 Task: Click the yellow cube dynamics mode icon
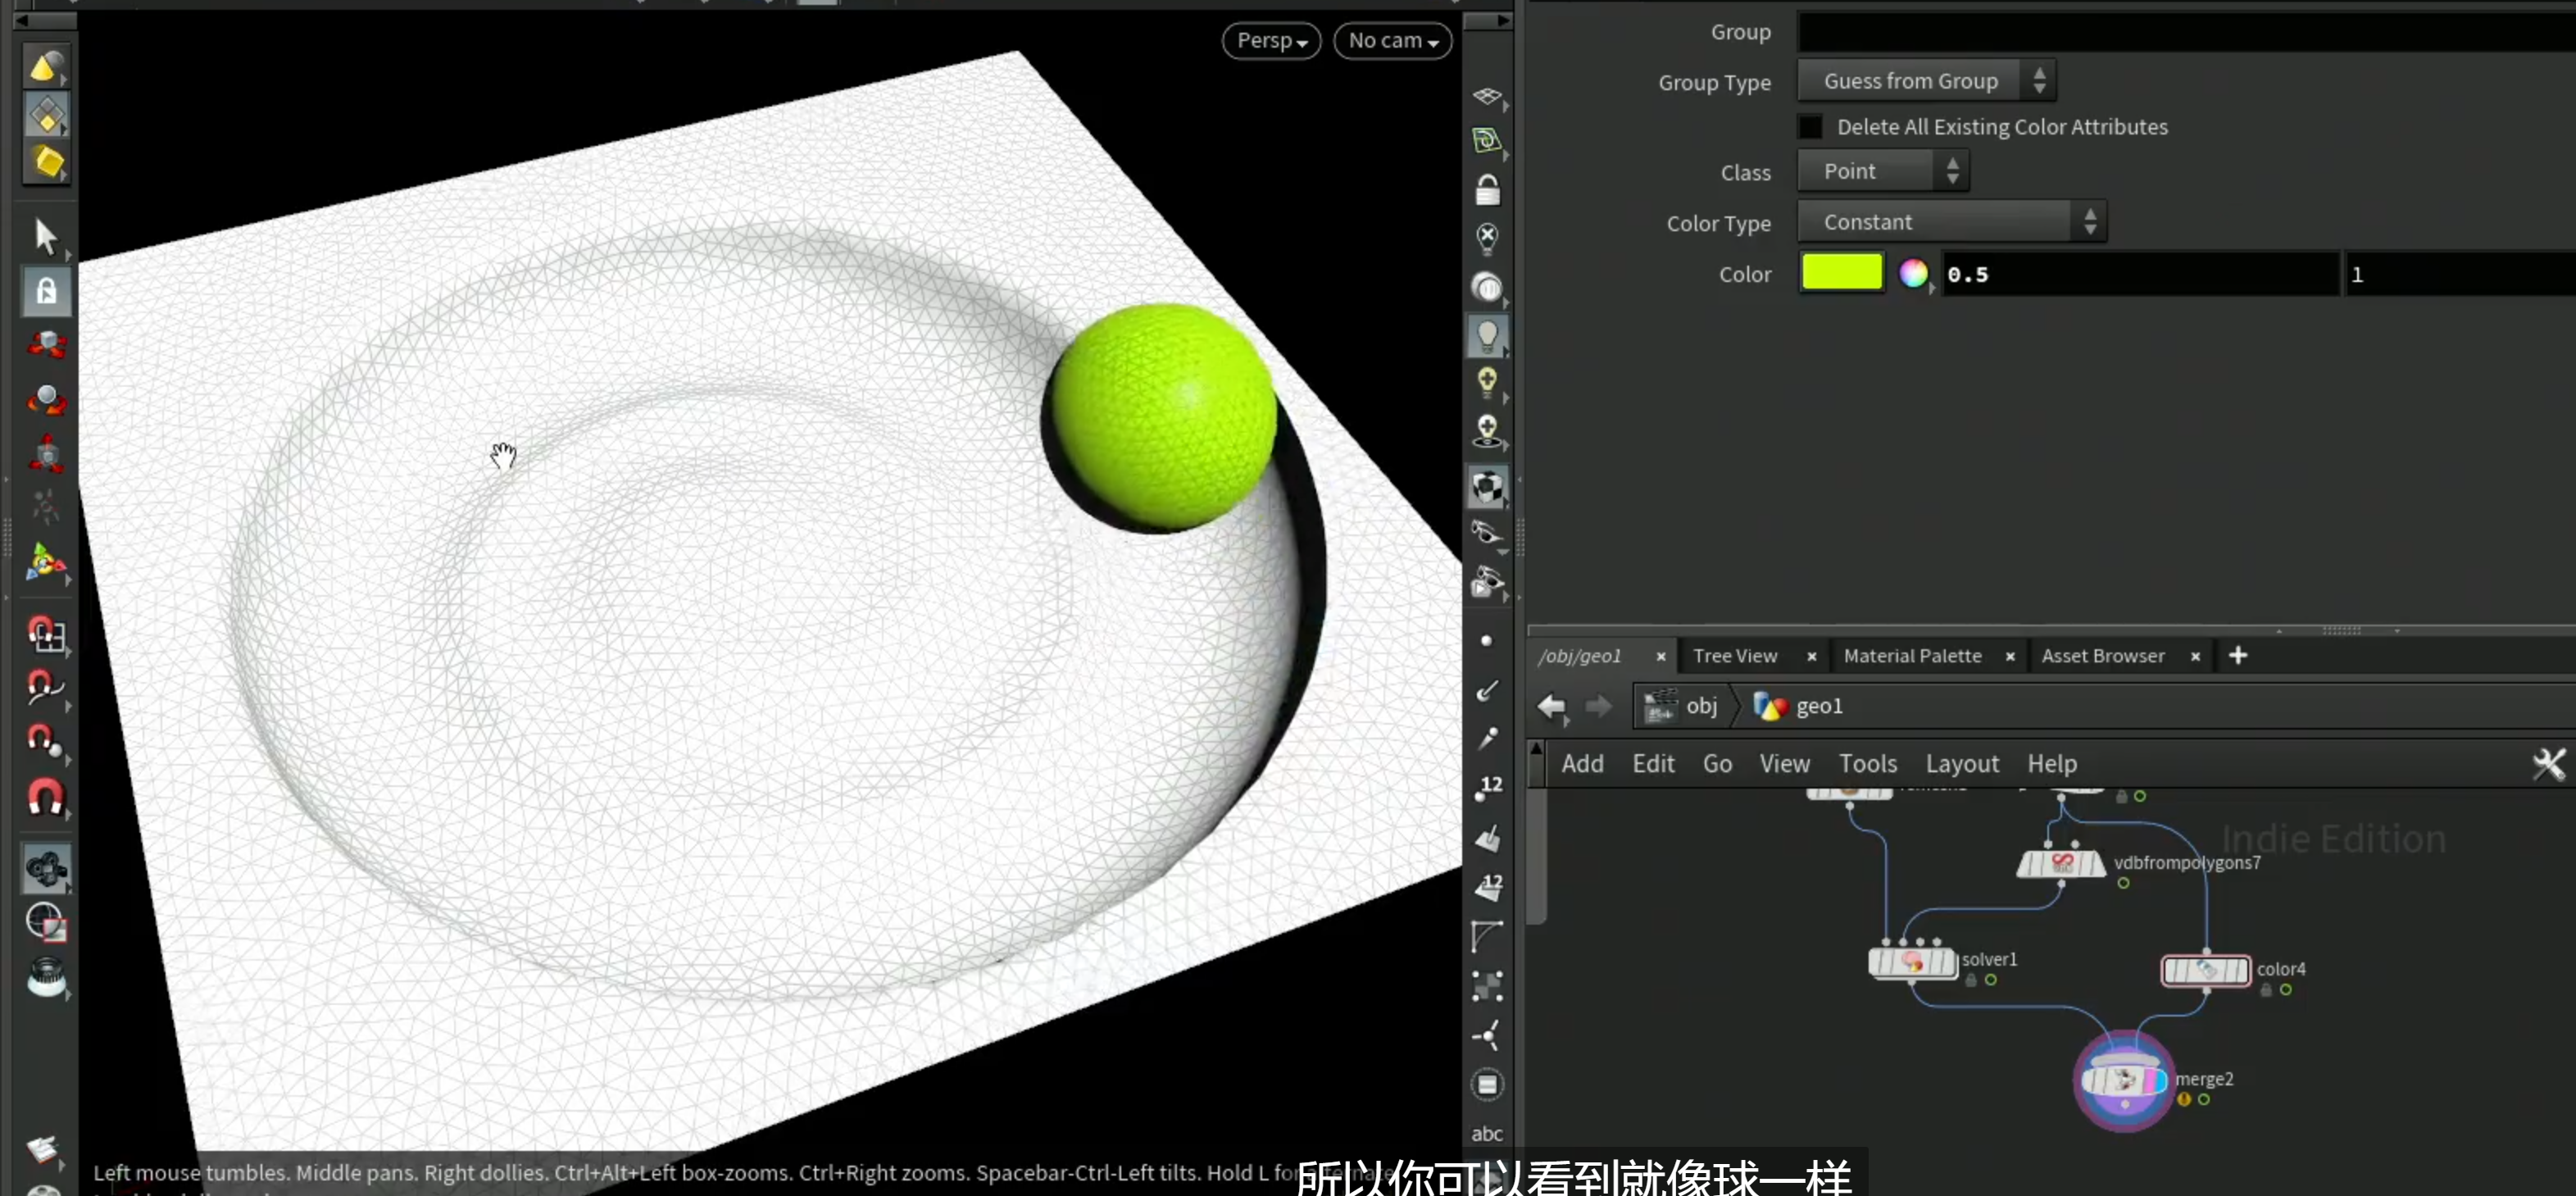pos(46,162)
